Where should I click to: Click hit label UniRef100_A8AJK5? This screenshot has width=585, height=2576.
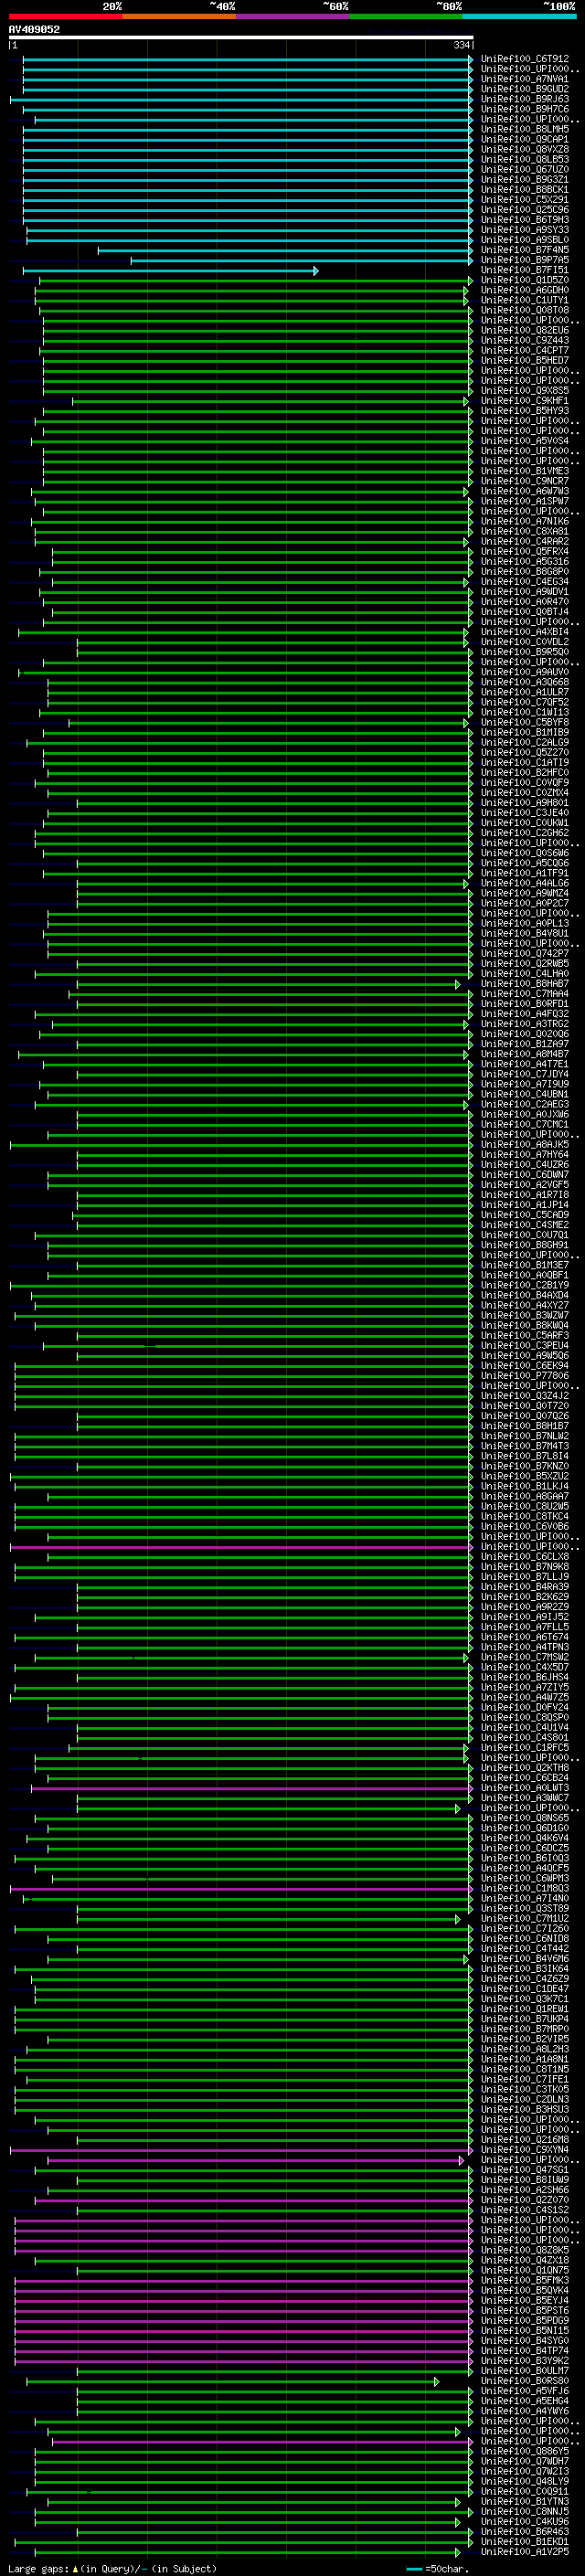click(x=525, y=1145)
